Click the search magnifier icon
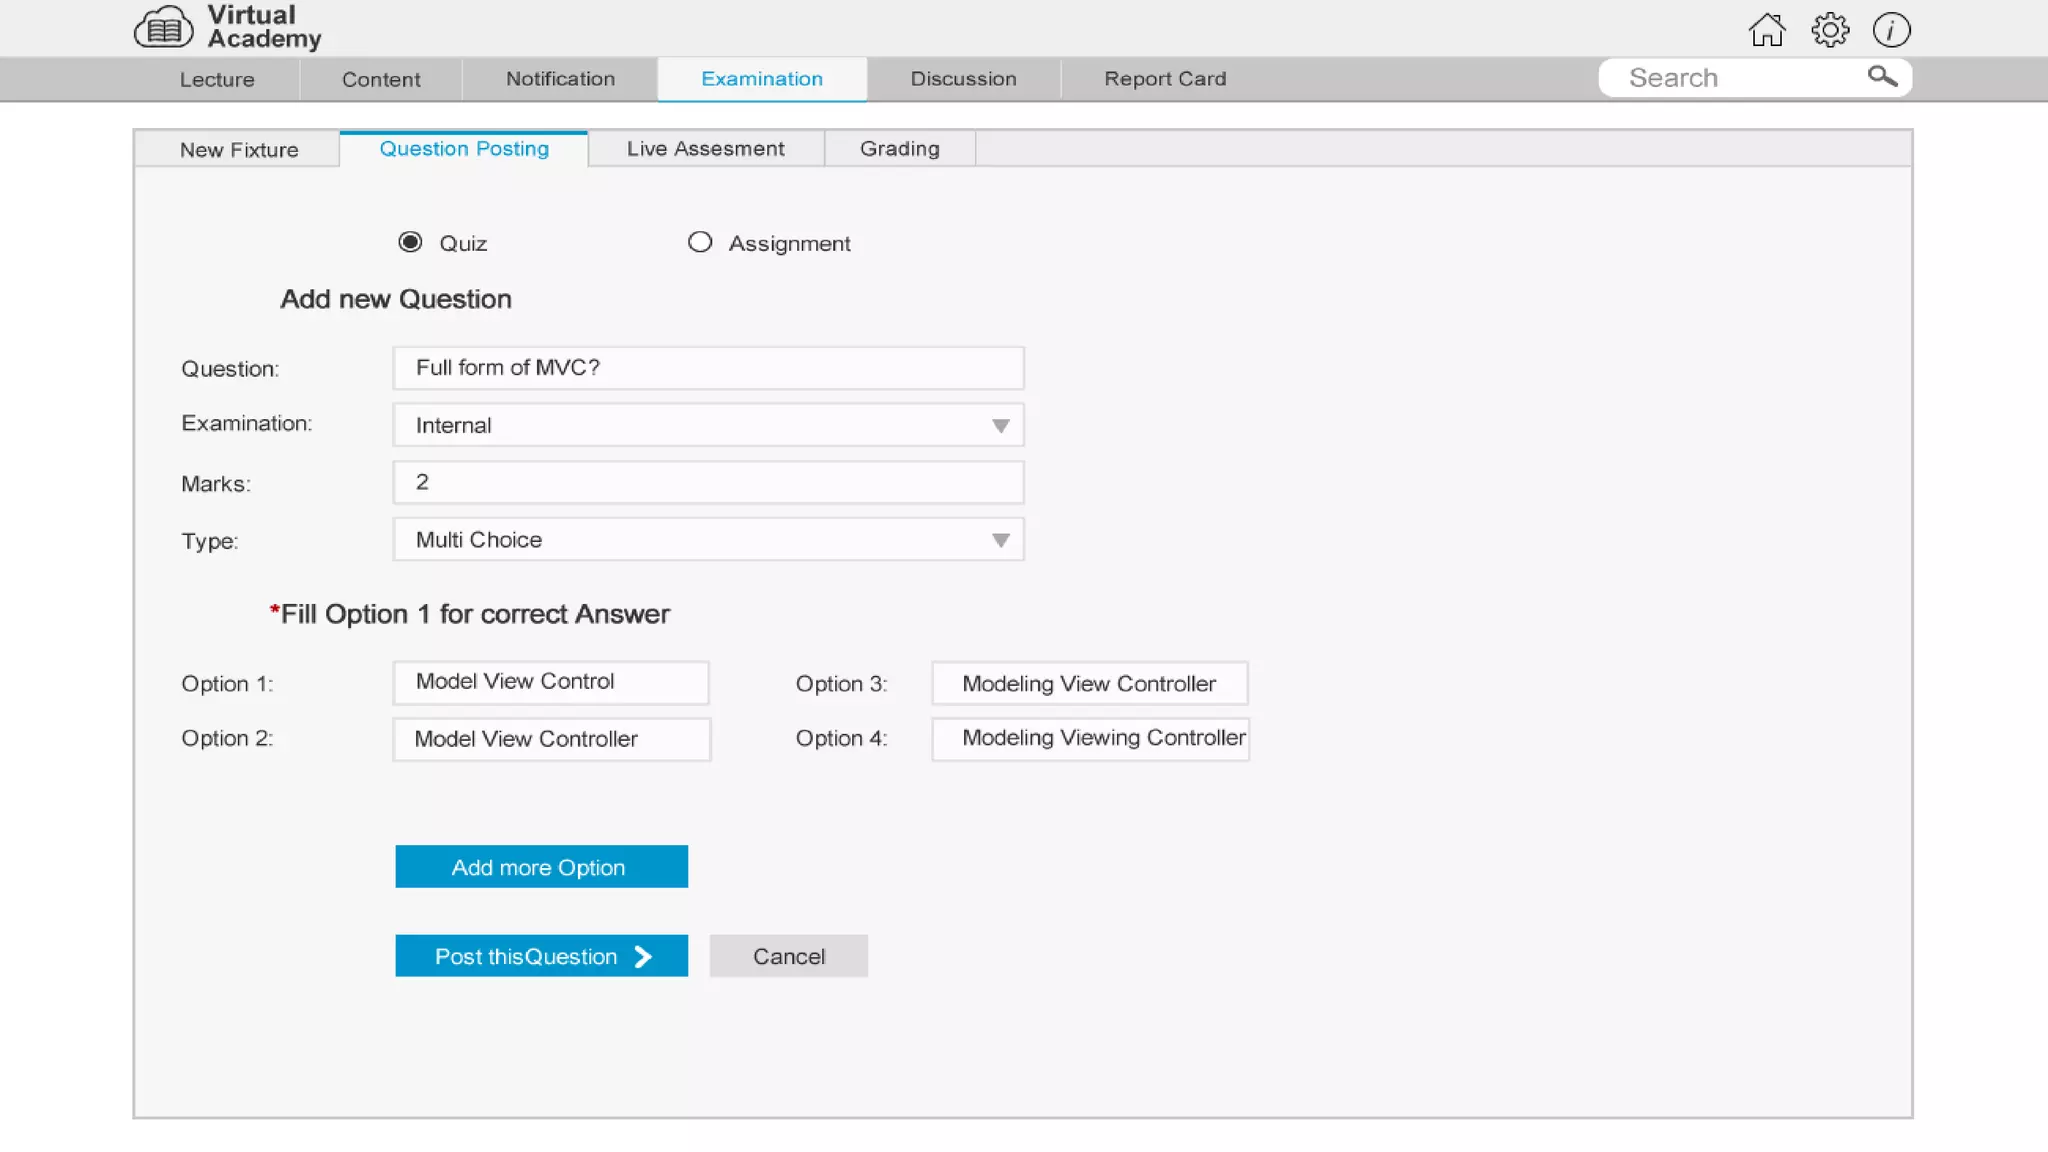This screenshot has height=1152, width=2048. click(x=1882, y=77)
